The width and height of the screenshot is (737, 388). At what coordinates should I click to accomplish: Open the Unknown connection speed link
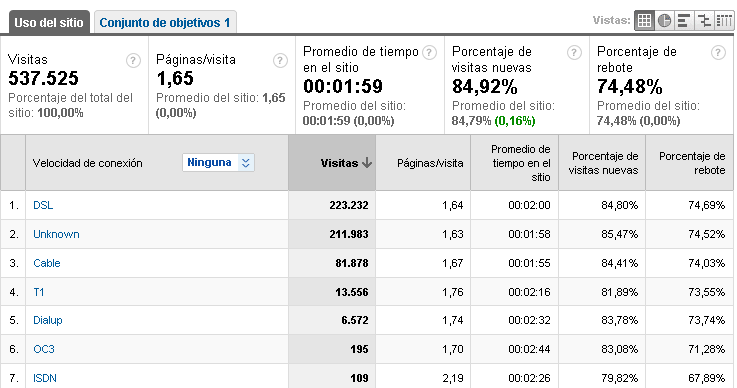coord(56,234)
